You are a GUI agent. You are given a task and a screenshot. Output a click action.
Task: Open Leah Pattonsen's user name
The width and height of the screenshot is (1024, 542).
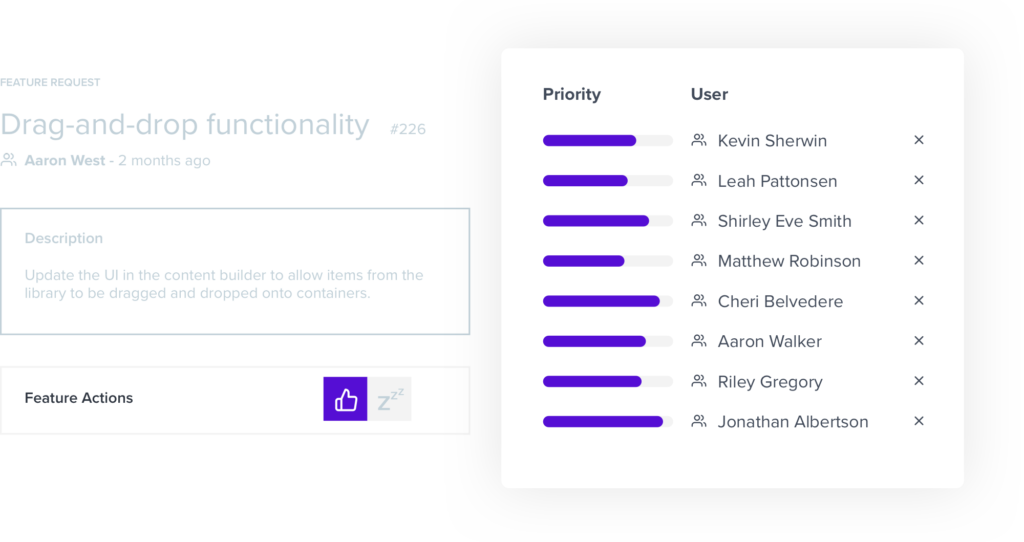pos(777,181)
